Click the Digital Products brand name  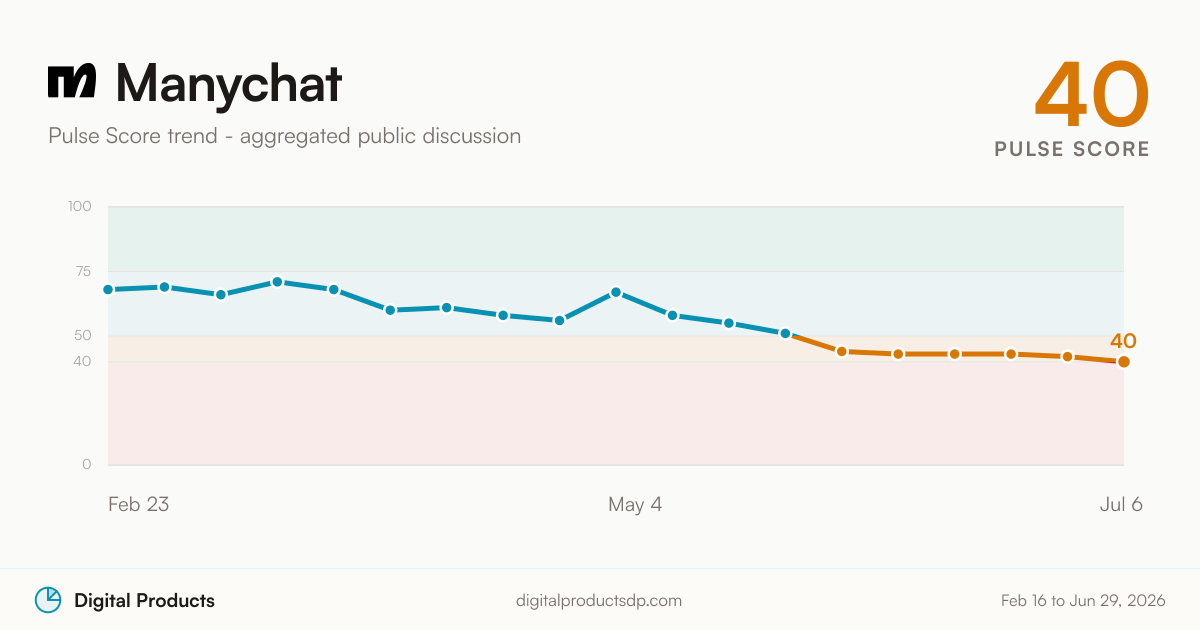[x=144, y=601]
